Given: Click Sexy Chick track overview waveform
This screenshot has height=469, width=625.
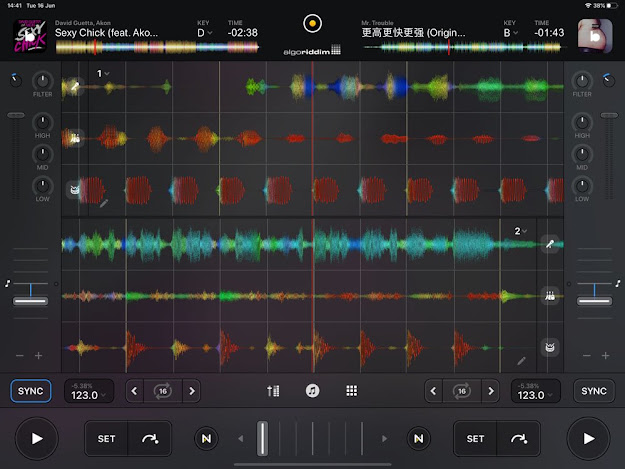Looking at the screenshot, I should point(157,47).
